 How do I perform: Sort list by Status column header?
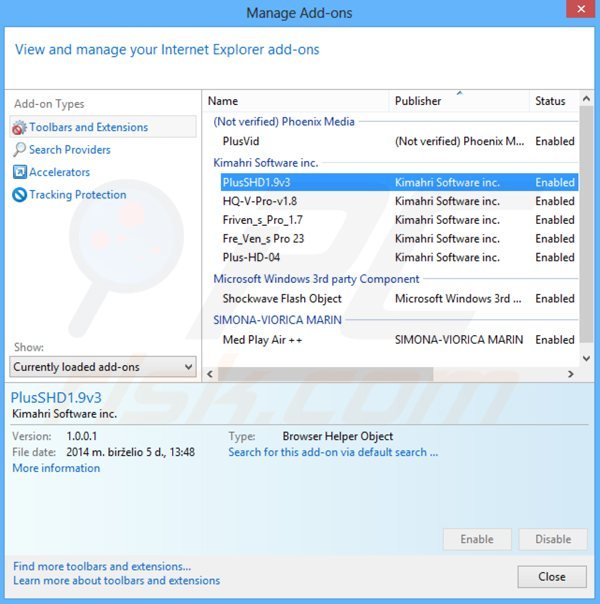coord(554,101)
